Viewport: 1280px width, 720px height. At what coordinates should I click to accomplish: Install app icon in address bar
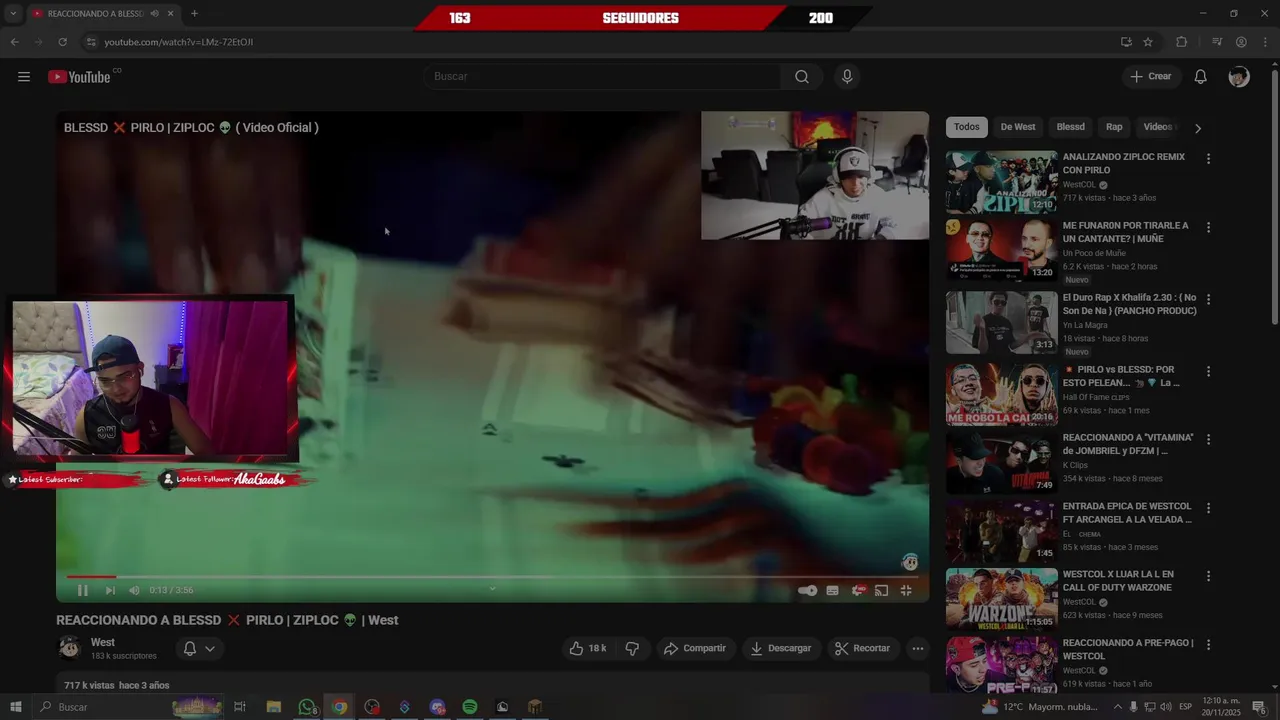1126,42
